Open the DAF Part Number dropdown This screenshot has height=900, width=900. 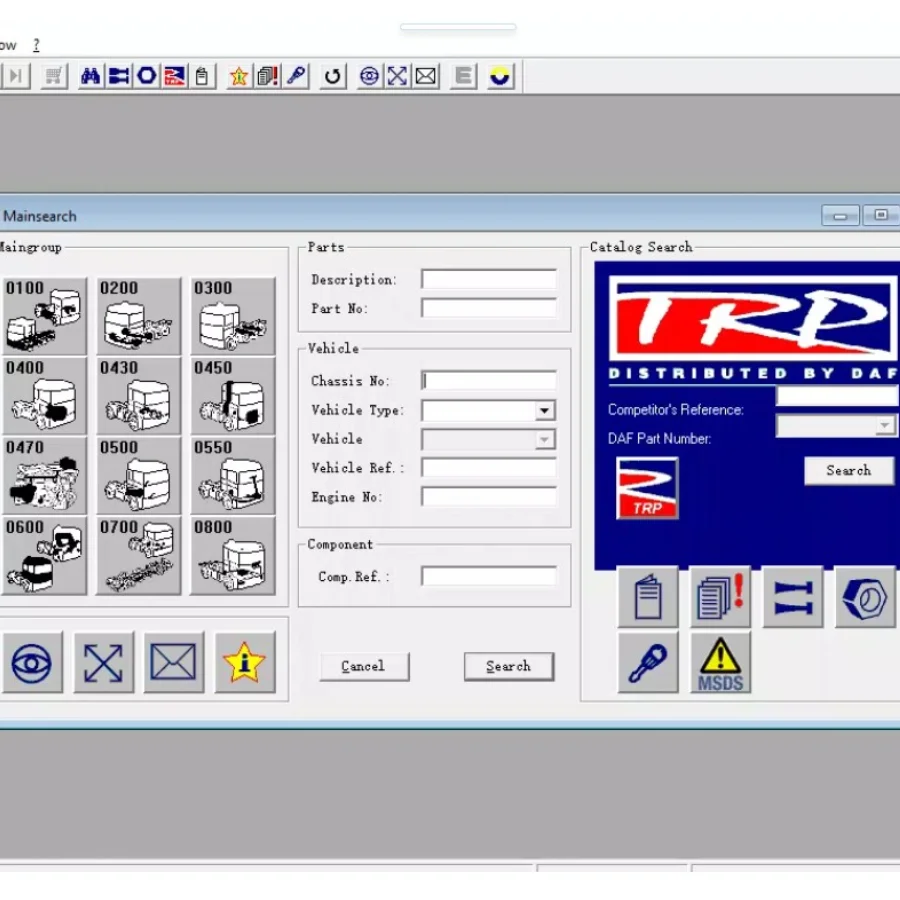[885, 425]
